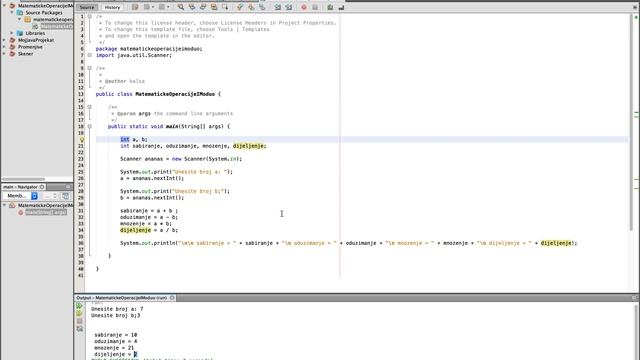Toggle Bookmark icon in editor toolbar

pos(262,7)
